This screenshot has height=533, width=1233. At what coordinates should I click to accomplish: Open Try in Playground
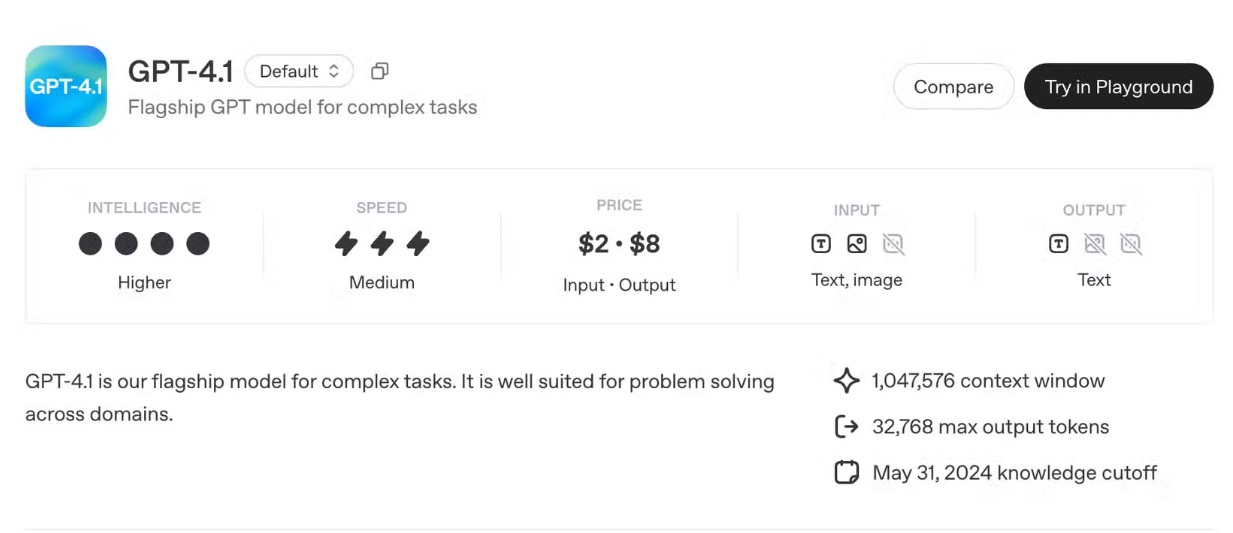1118,87
